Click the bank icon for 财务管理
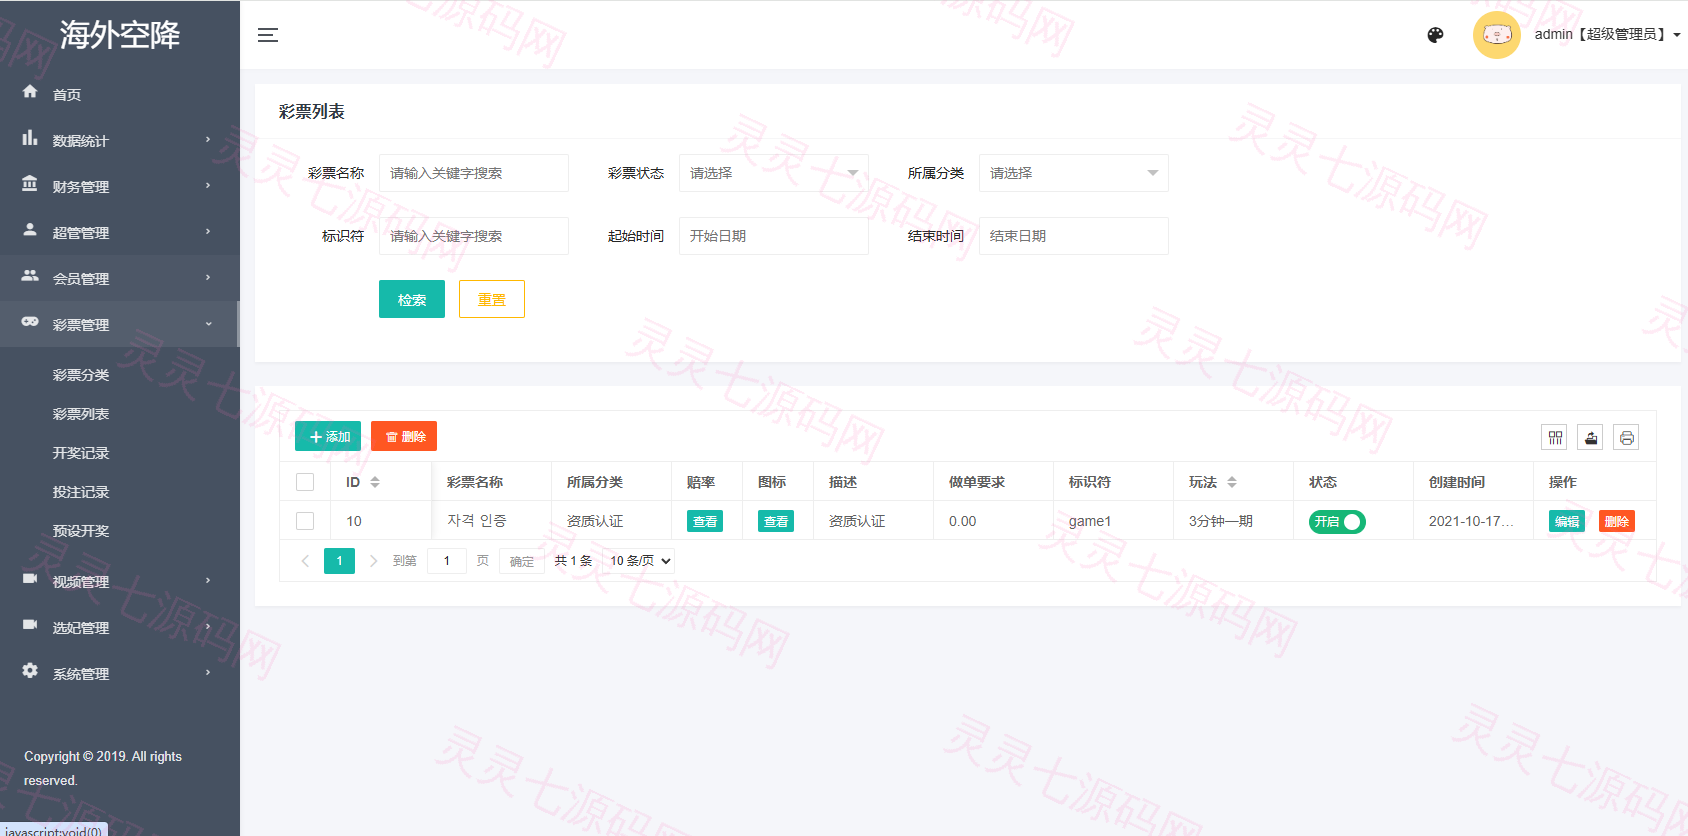The image size is (1688, 836). pyautogui.click(x=30, y=184)
